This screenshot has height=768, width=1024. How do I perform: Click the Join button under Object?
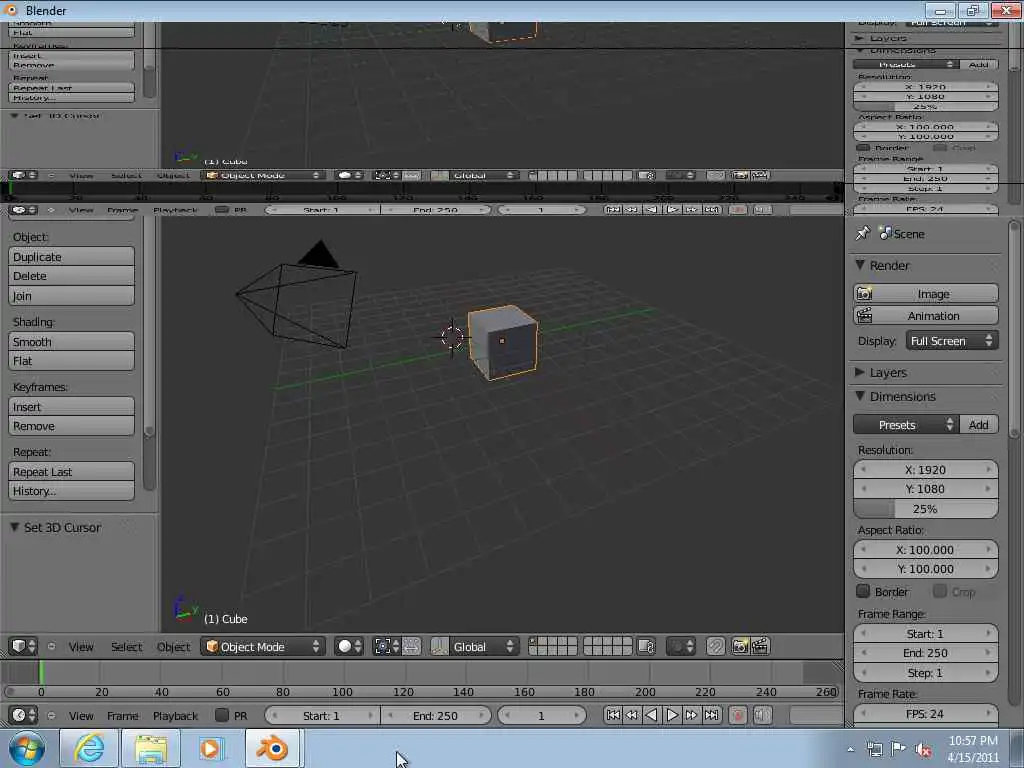[x=71, y=295]
